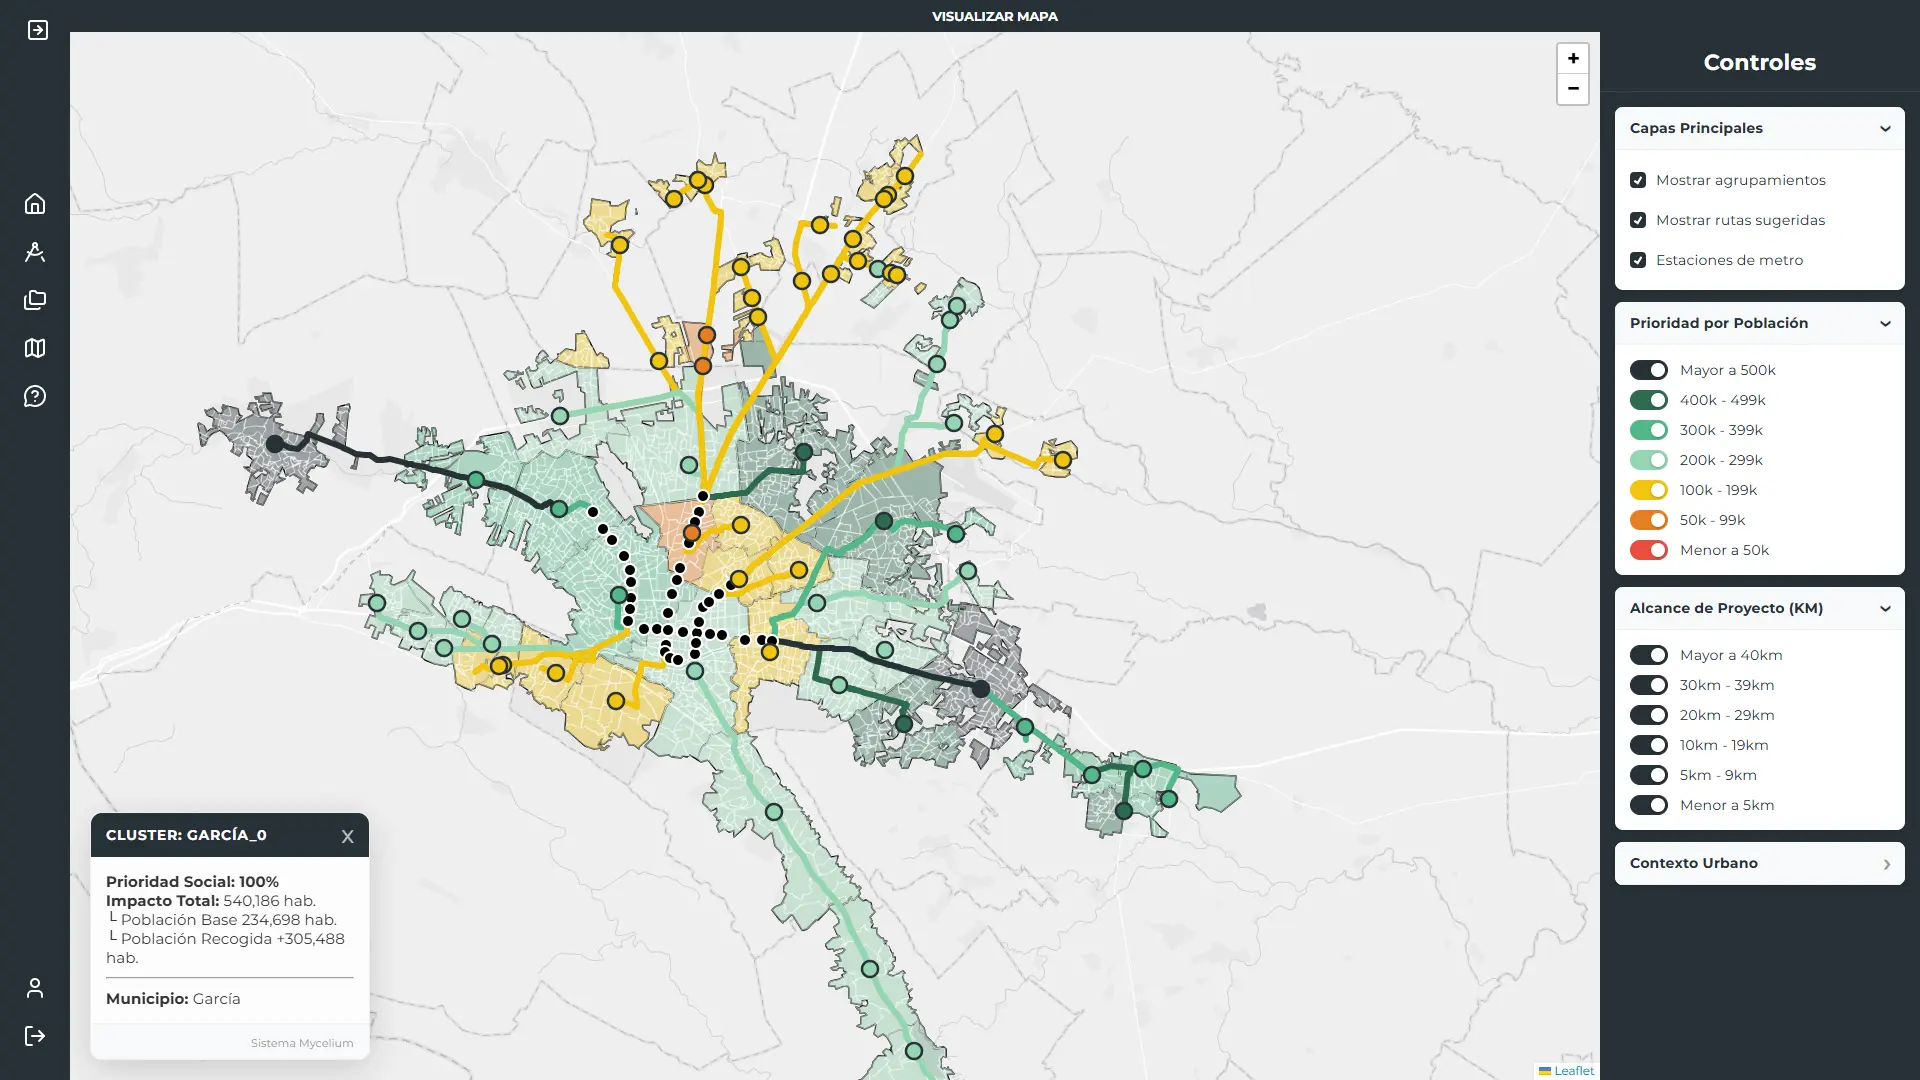1920x1080 pixels.
Task: Toggle 50k - 99k population switch
Action: (1649, 520)
